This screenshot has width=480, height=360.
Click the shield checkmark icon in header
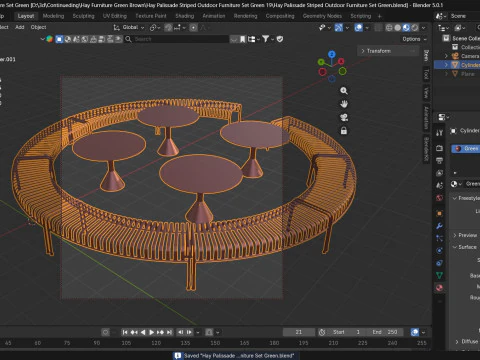[x=280, y=39]
